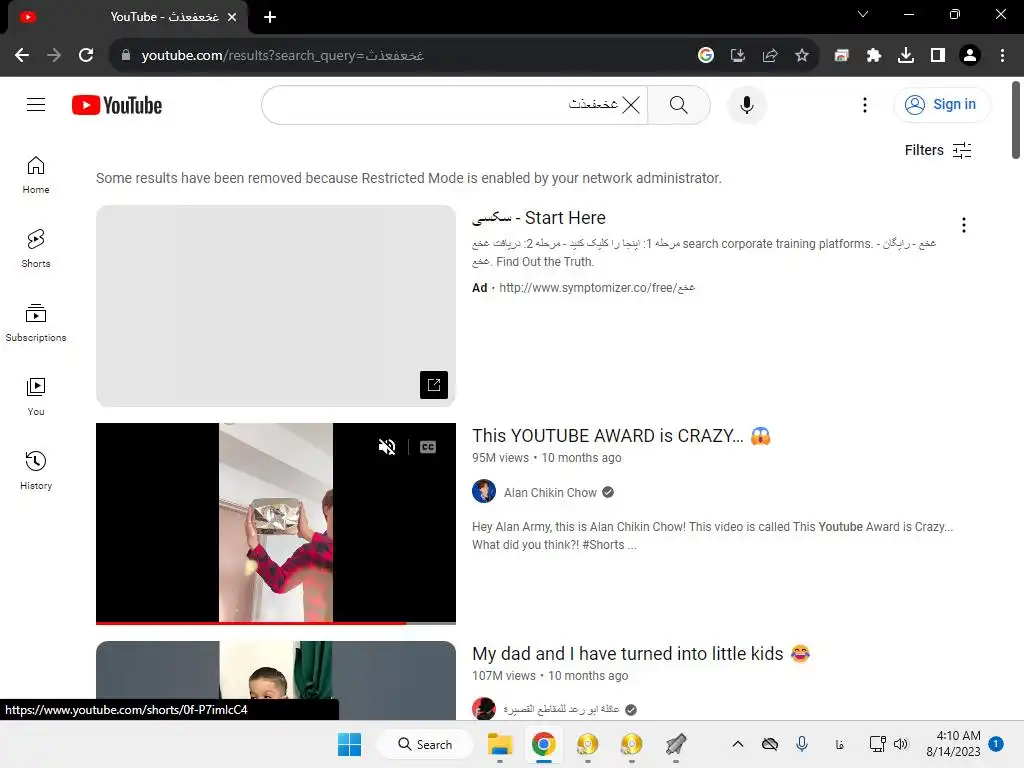Image resolution: width=1024 pixels, height=768 pixels.
Task: Click the taskbar volume icon
Action: pyautogui.click(x=901, y=744)
